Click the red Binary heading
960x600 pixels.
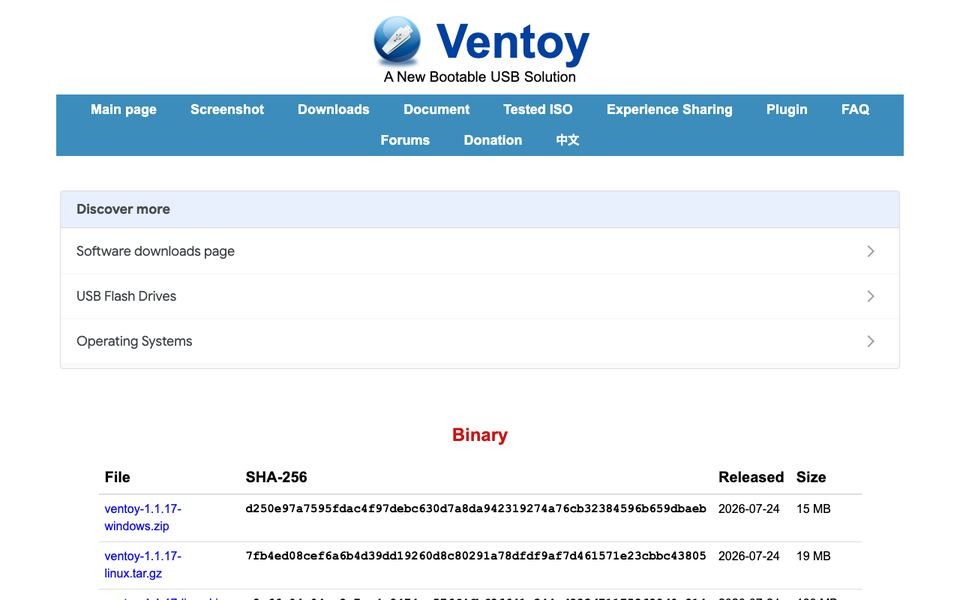tap(480, 435)
